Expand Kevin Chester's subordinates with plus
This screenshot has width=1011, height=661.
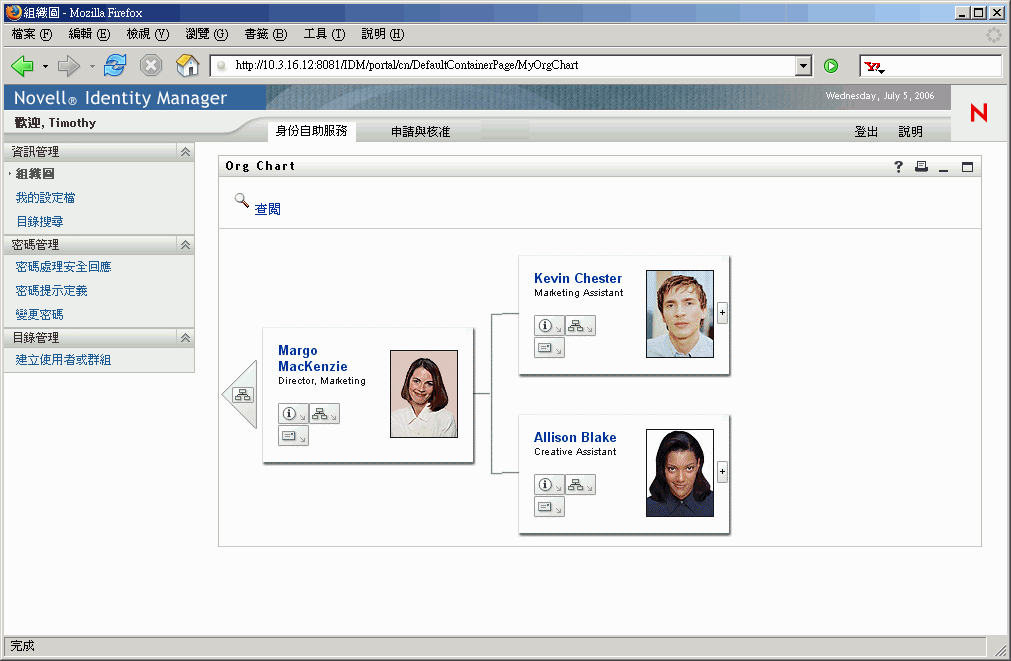pyautogui.click(x=722, y=313)
